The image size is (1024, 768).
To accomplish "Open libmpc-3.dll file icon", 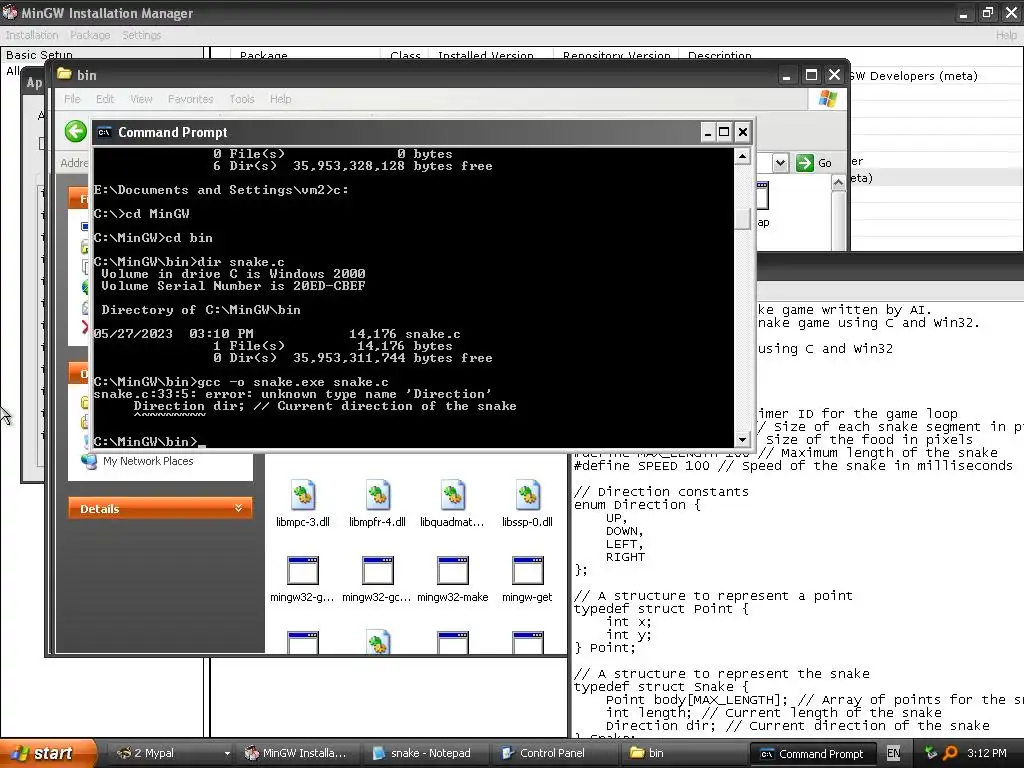I will point(302,496).
